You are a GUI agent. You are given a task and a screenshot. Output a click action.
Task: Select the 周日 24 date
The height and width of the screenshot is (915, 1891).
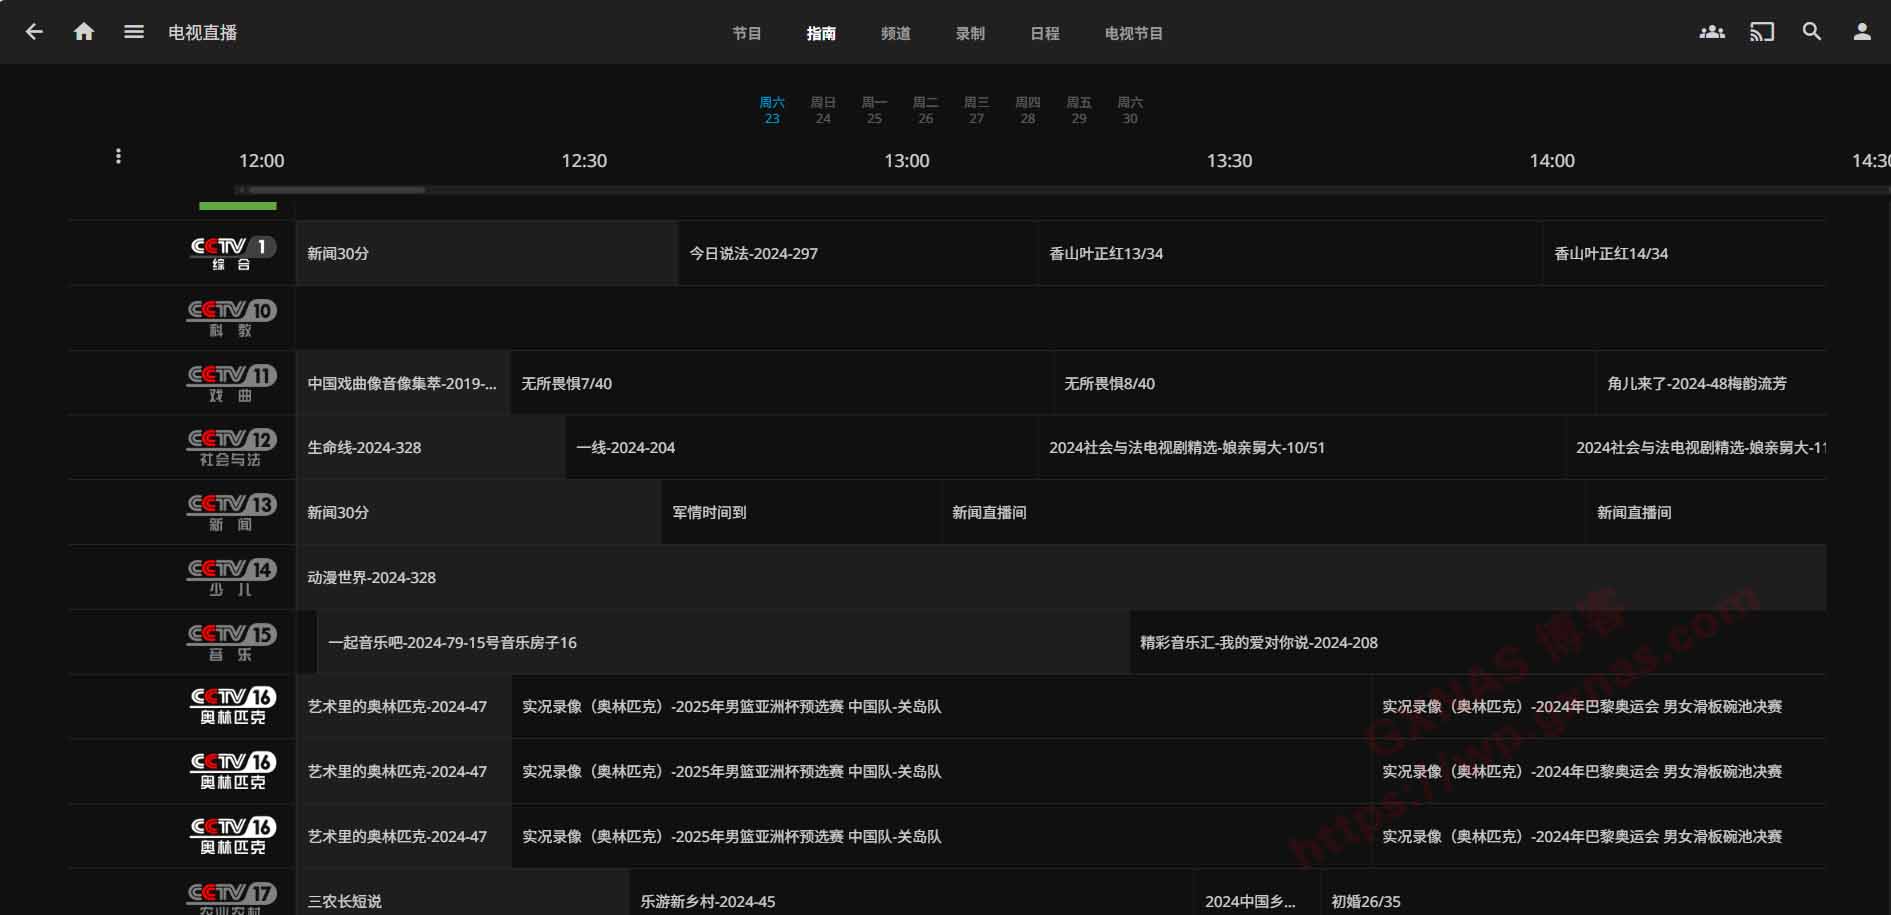click(x=823, y=110)
